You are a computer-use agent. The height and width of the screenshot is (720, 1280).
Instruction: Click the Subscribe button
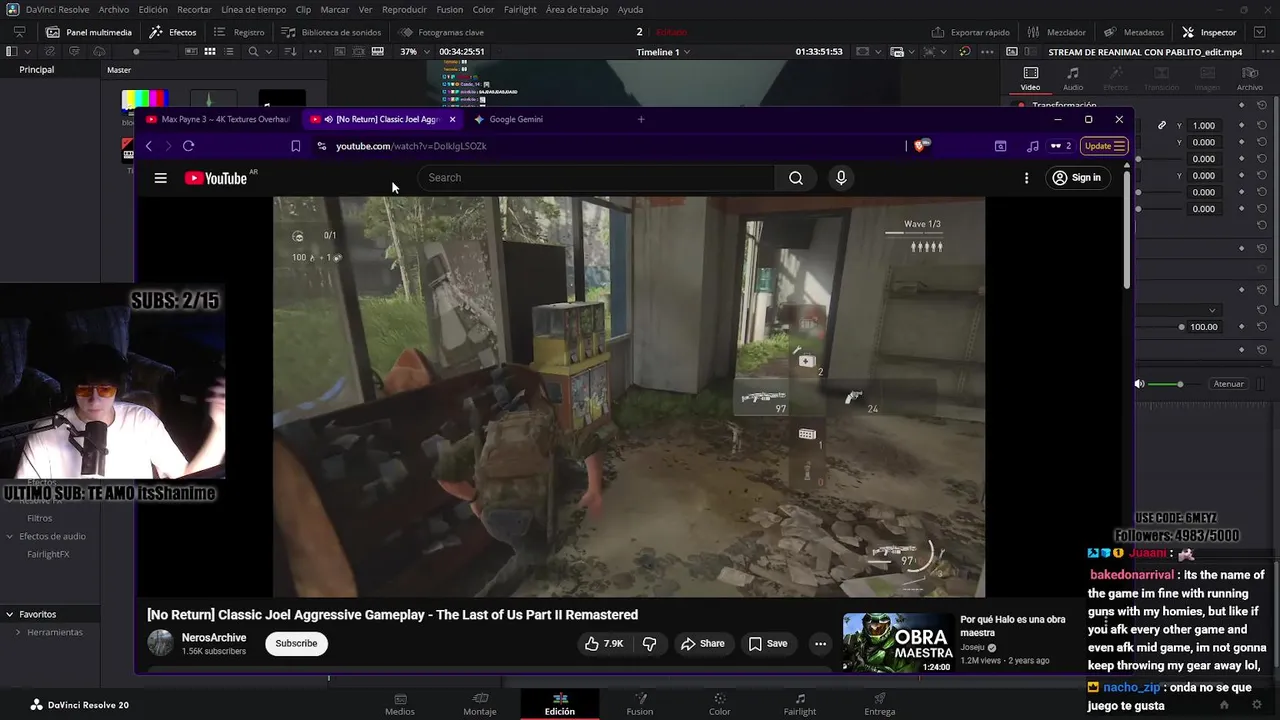296,643
